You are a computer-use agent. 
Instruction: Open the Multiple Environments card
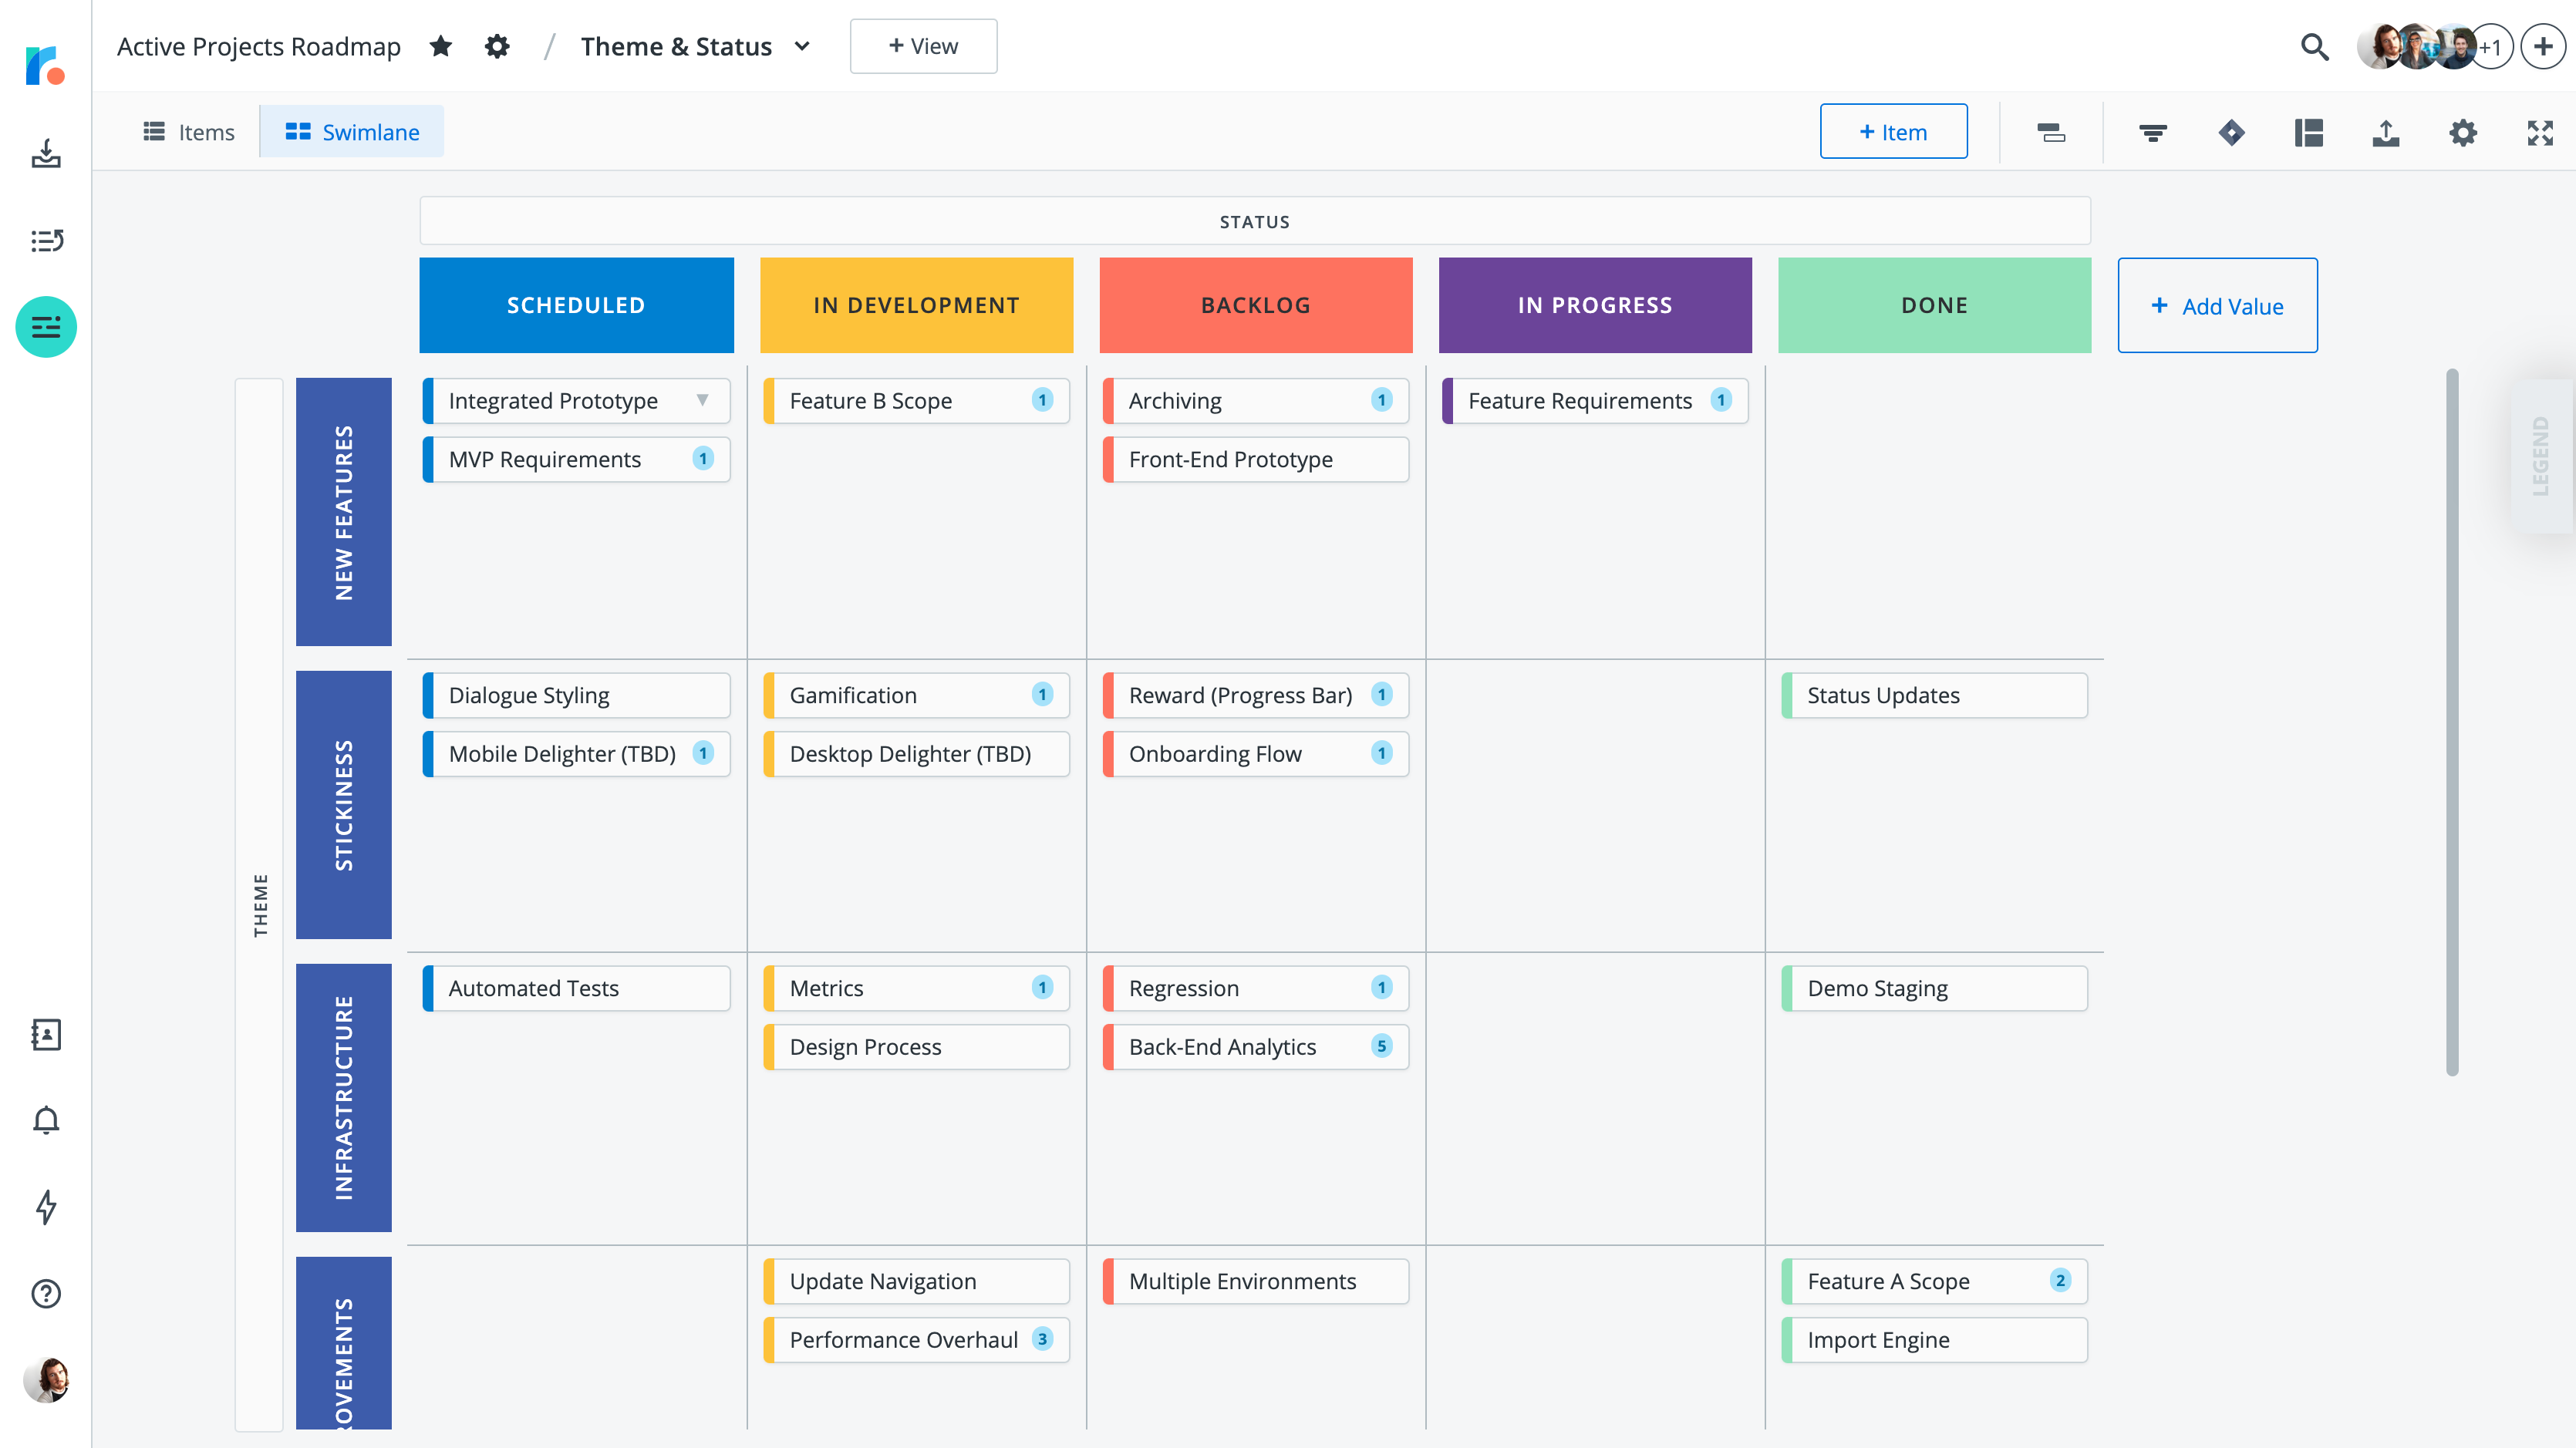tap(1256, 1281)
